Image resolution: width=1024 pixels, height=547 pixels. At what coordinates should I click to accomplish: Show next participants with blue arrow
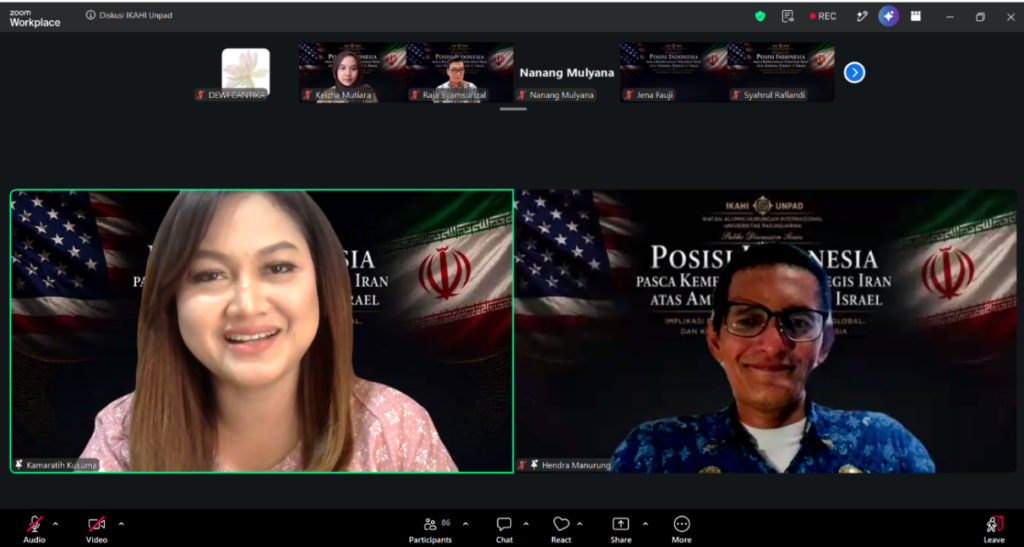(854, 72)
